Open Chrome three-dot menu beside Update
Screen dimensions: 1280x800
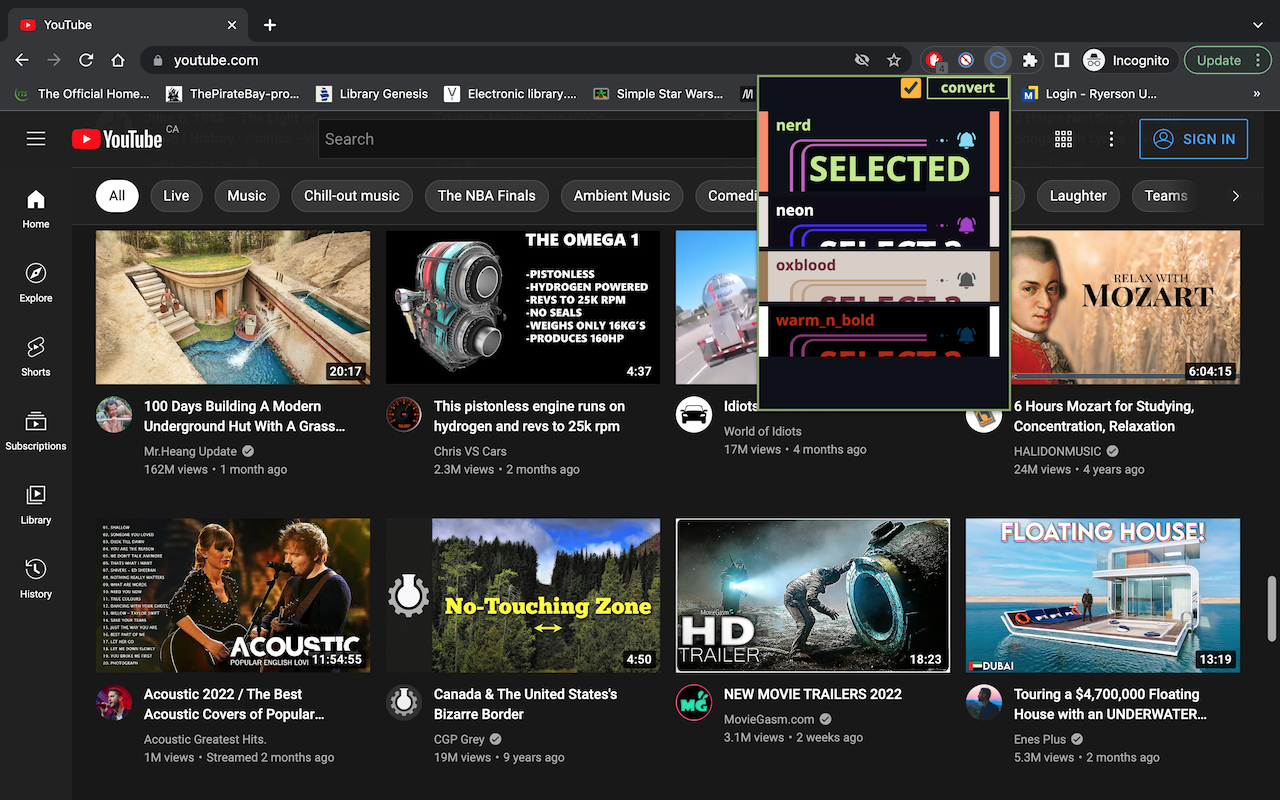coord(1259,60)
